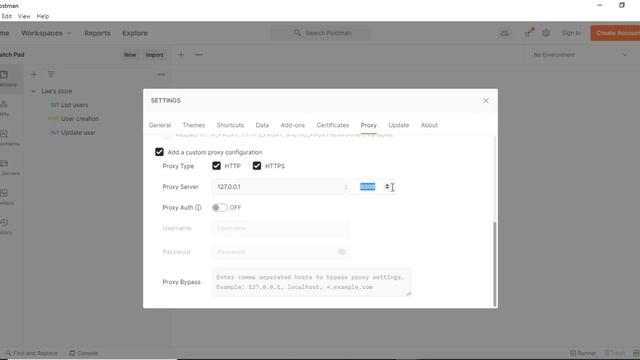Click the port number stepper arrows
640x360 pixels.
pos(387,187)
